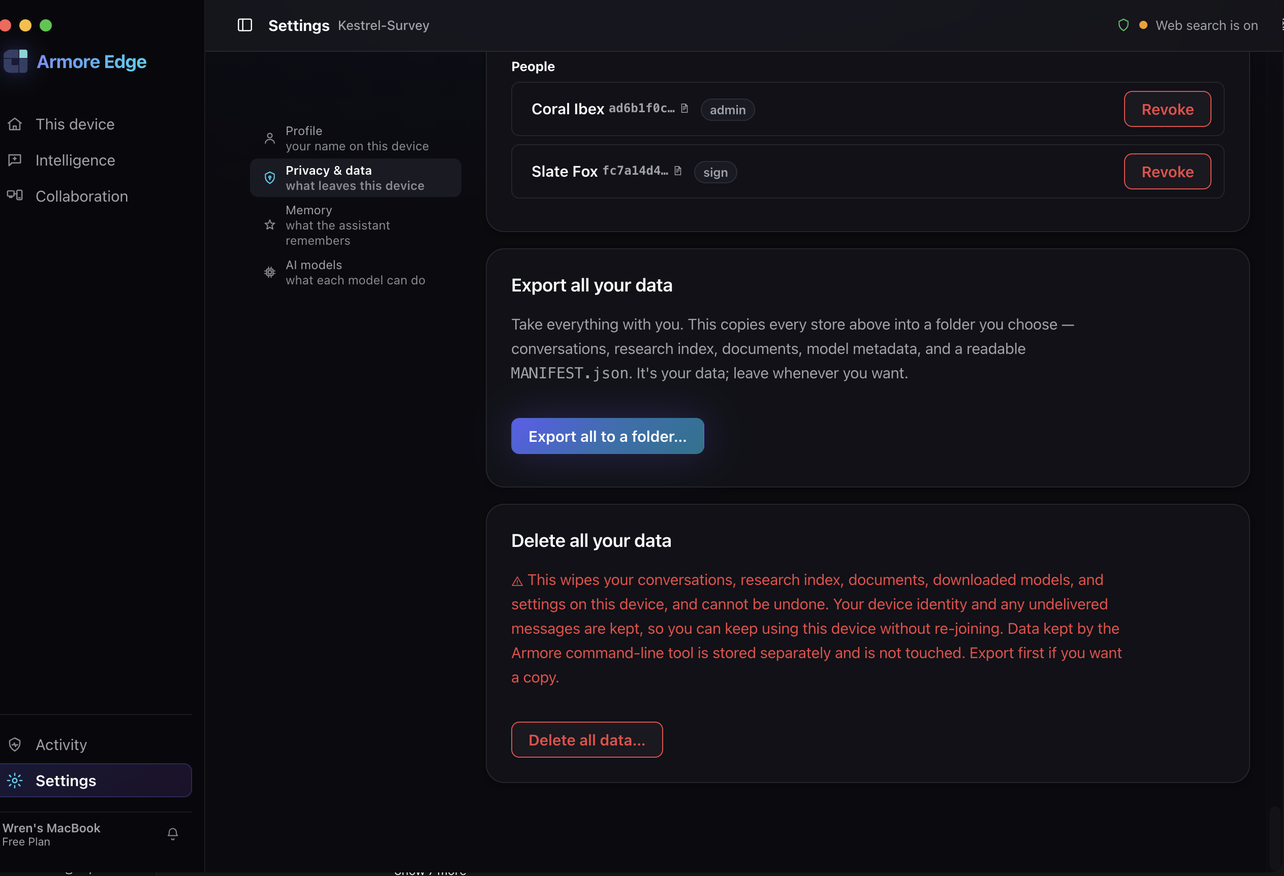Click Wren's MacBook account label
Image resolution: width=1284 pixels, height=876 pixels.
pyautogui.click(x=51, y=828)
